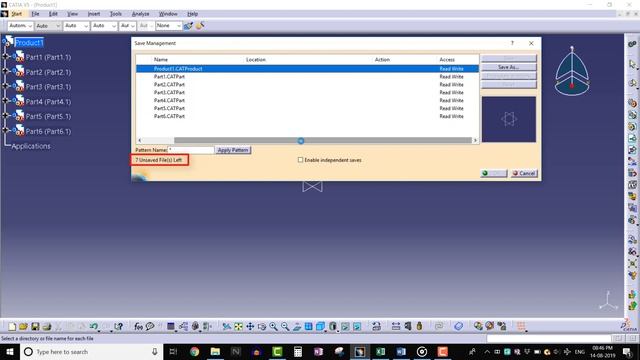Select Applications node in the tree
This screenshot has width=640, height=360.
31,146
